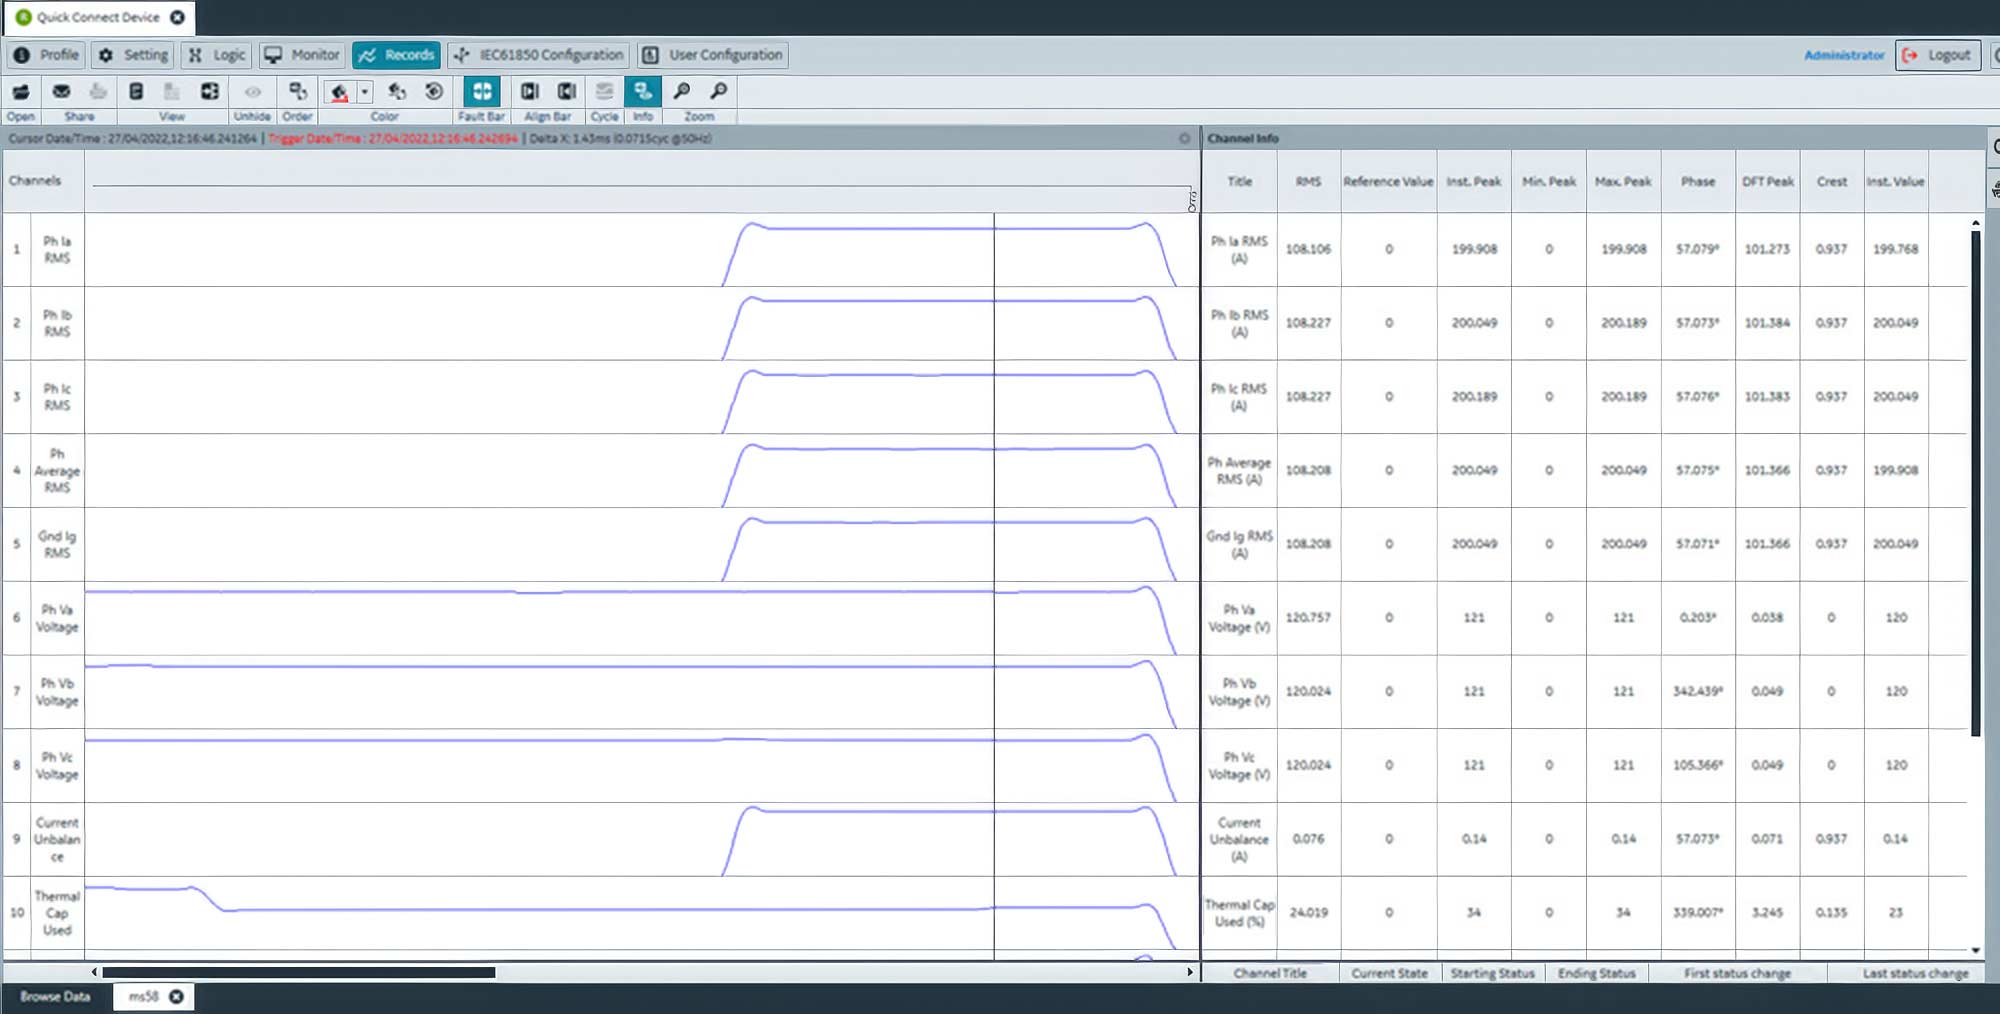Click the Crest column header
Screen dimensions: 2000x1014
1832,181
